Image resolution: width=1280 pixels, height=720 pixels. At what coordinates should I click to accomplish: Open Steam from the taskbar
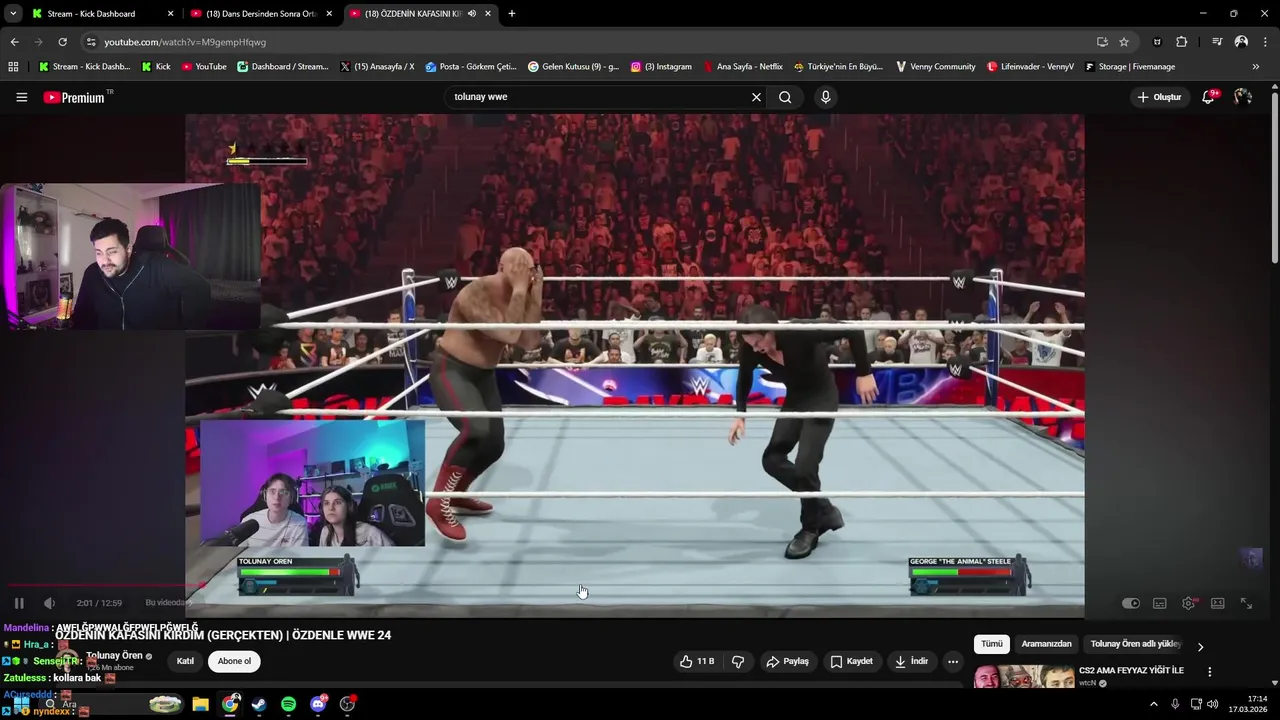coord(260,704)
